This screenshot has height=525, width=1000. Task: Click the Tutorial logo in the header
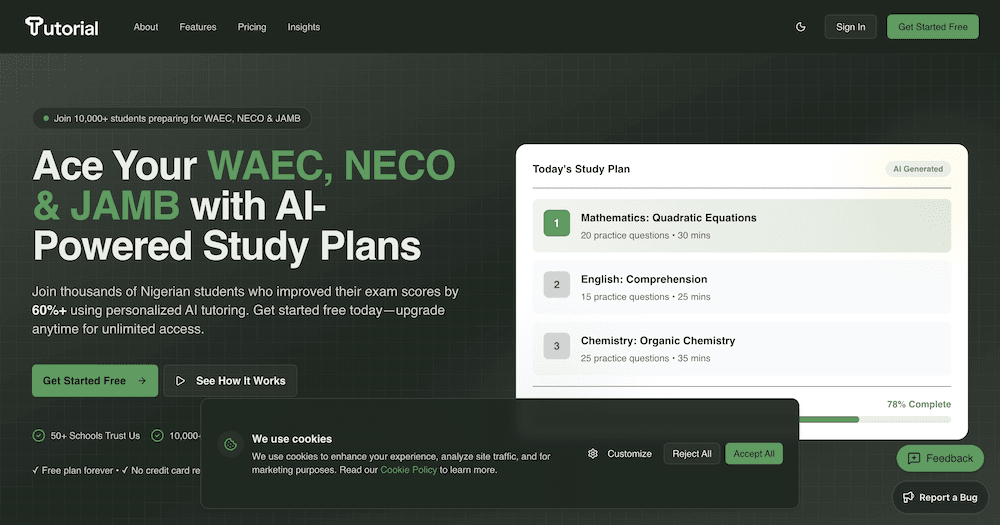pyautogui.click(x=62, y=27)
